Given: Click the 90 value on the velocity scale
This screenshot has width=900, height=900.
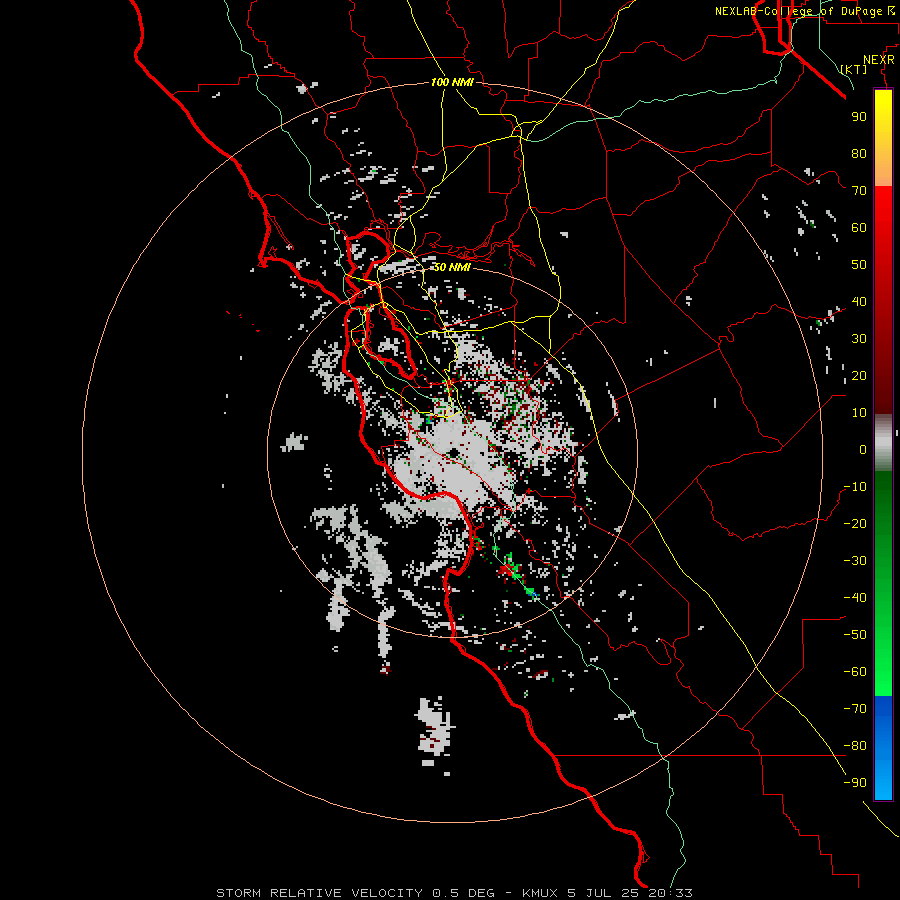Looking at the screenshot, I should [859, 117].
